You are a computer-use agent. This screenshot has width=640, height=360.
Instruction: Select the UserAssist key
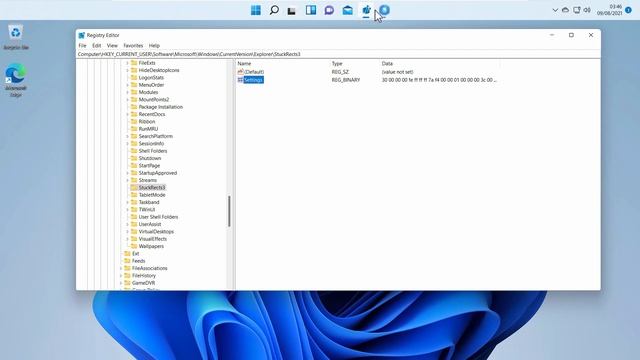(x=150, y=224)
